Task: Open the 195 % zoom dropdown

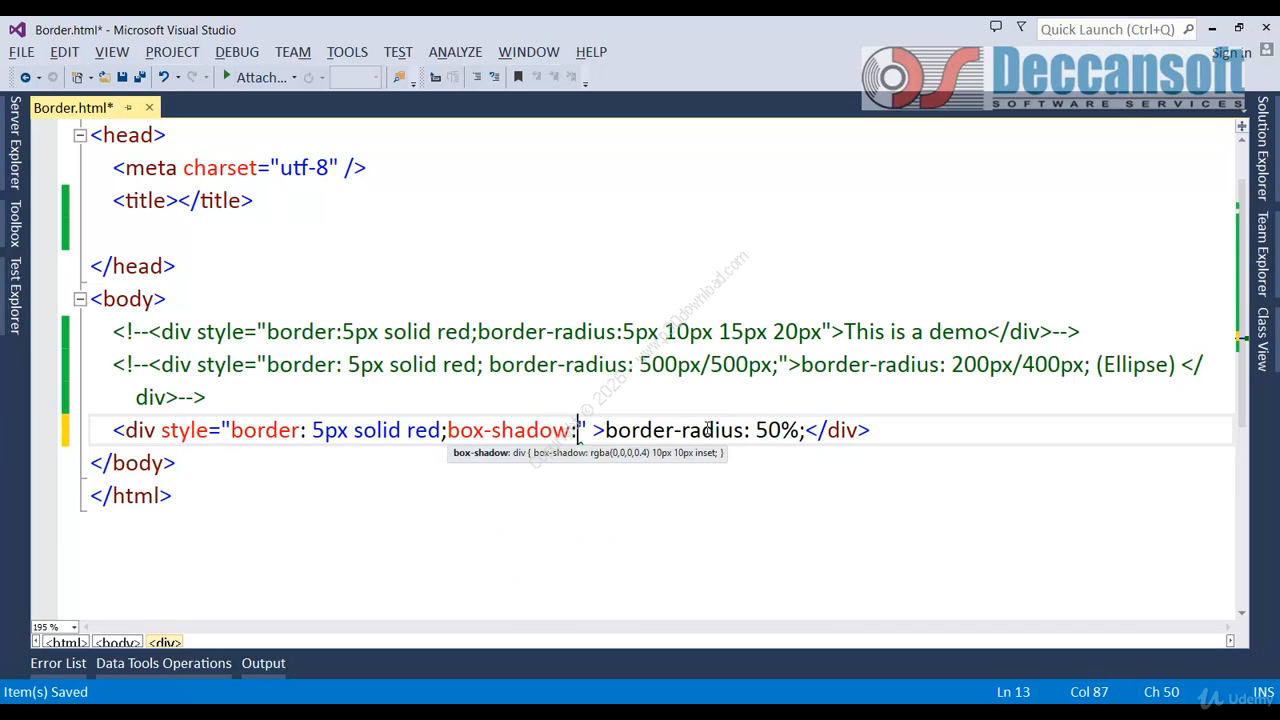Action: tap(73, 627)
